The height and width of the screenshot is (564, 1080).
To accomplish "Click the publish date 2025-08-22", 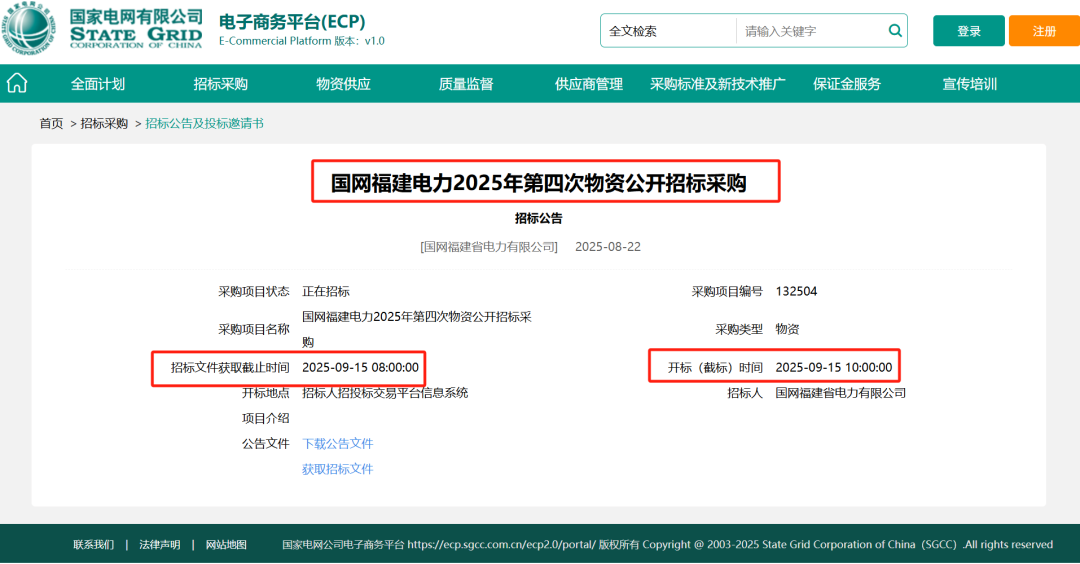I will tap(608, 247).
